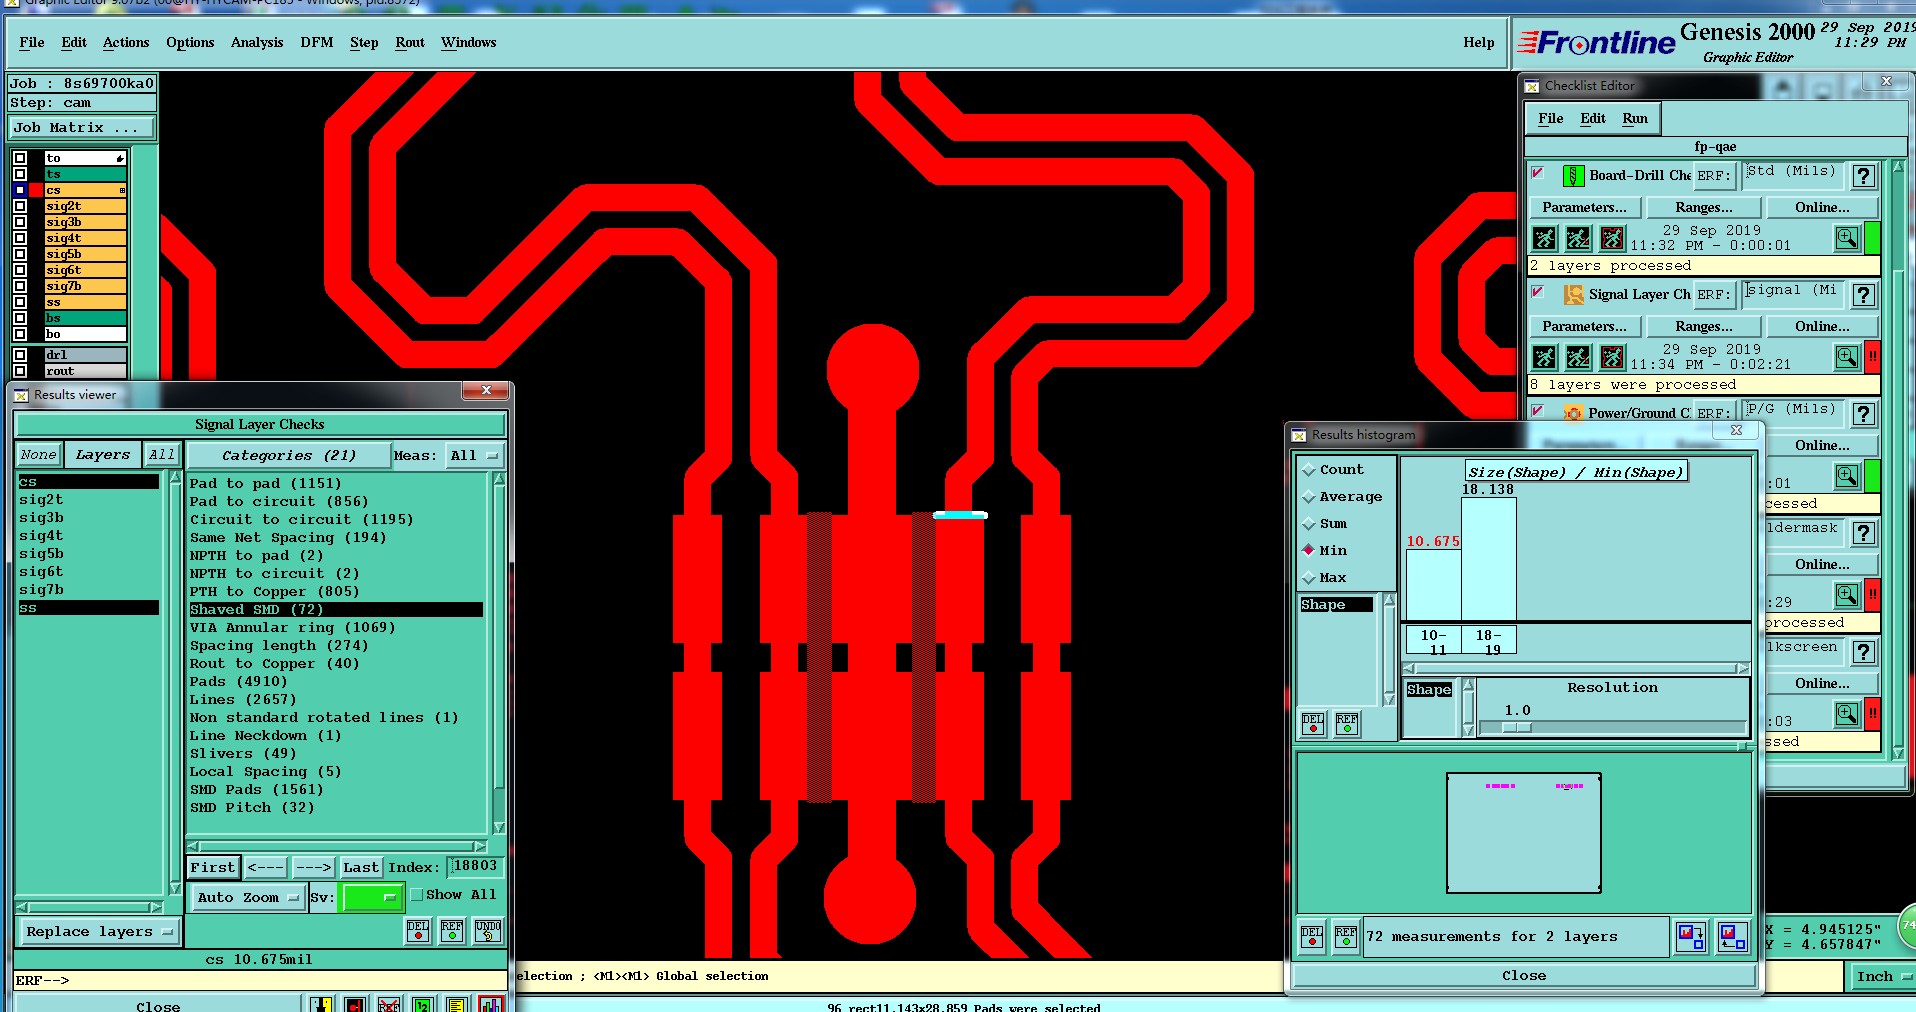
Task: Click REF icon under histogram Shape list
Action: tap(1347, 723)
